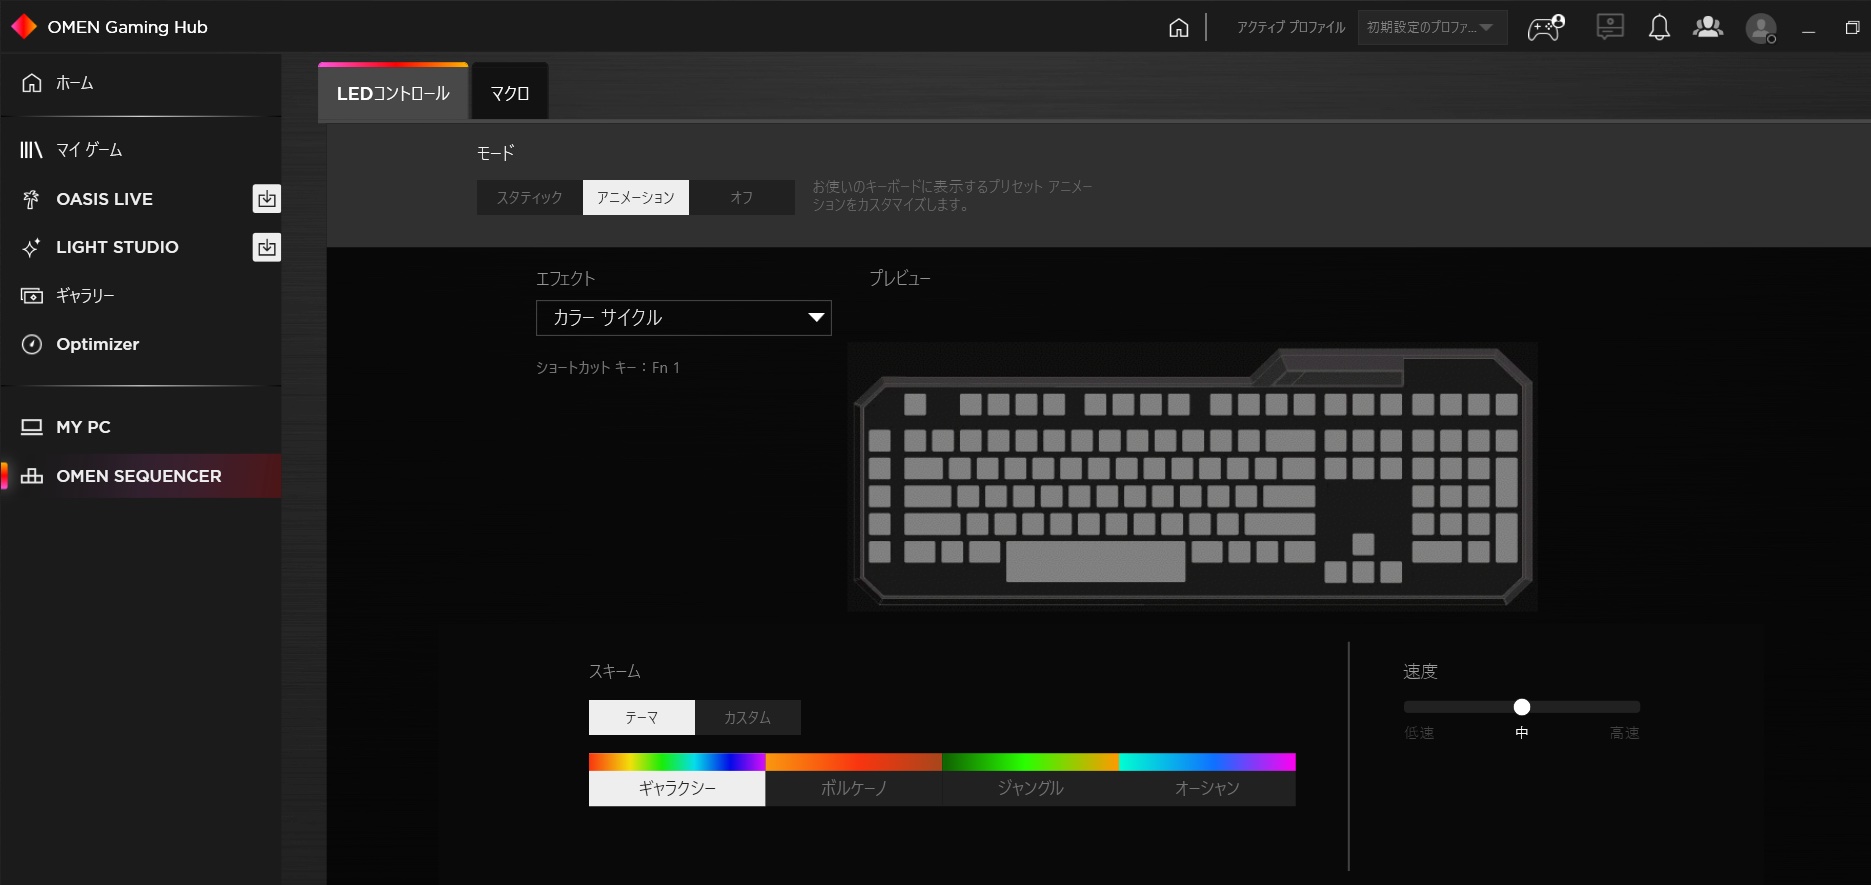Viewport: 1871px width, 885px height.
Task: Open the notifications bell icon
Action: [1659, 27]
